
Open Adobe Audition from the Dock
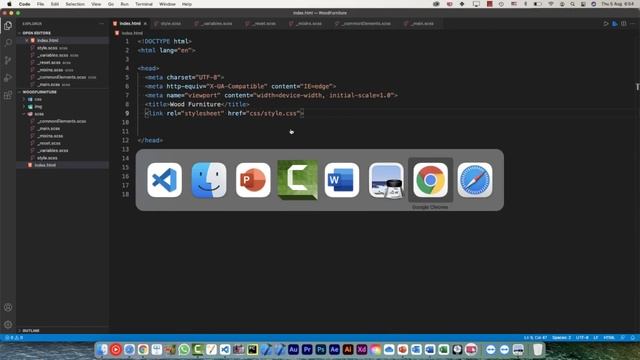[x=293, y=349]
